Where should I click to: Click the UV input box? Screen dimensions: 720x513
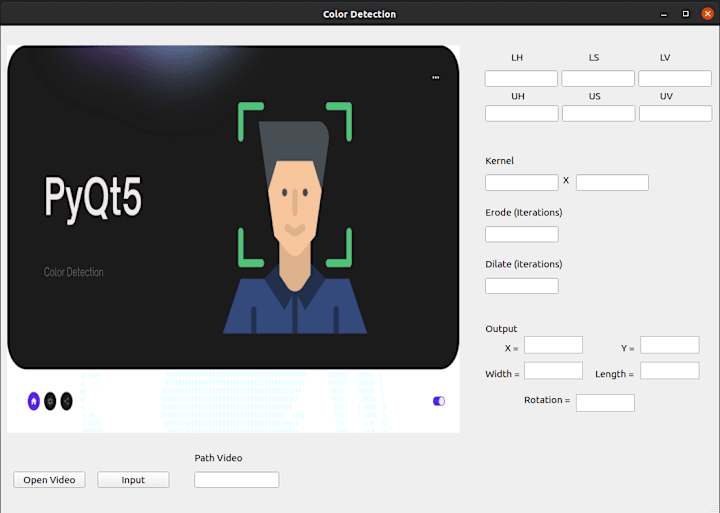[675, 113]
